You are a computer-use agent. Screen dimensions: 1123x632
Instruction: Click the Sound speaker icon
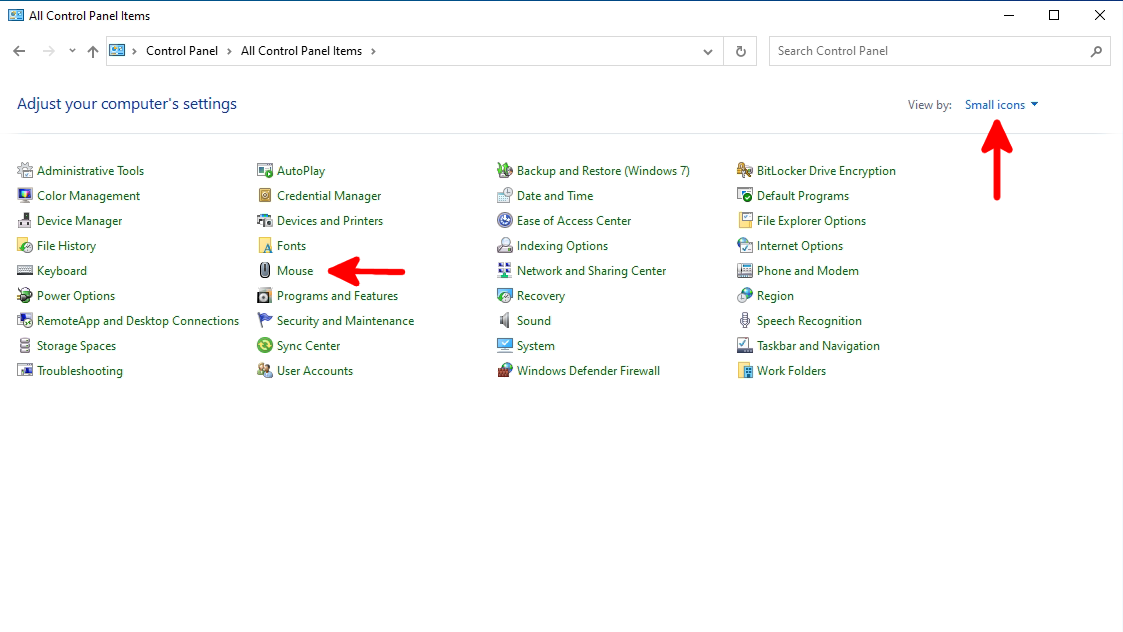coord(505,320)
